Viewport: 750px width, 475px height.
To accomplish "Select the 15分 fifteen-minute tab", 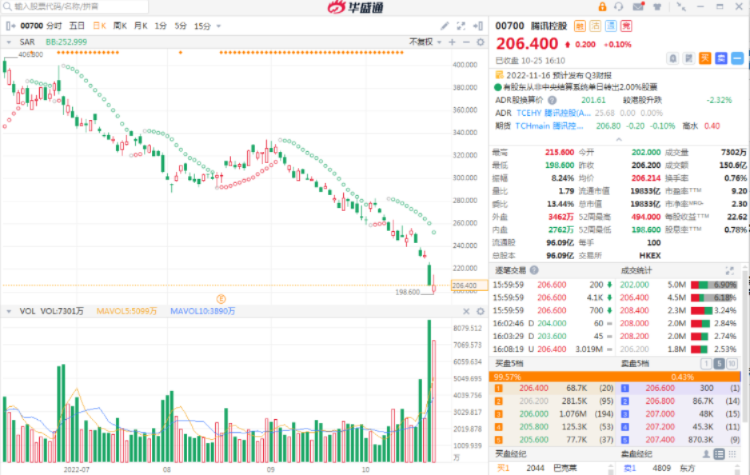I will (x=202, y=26).
